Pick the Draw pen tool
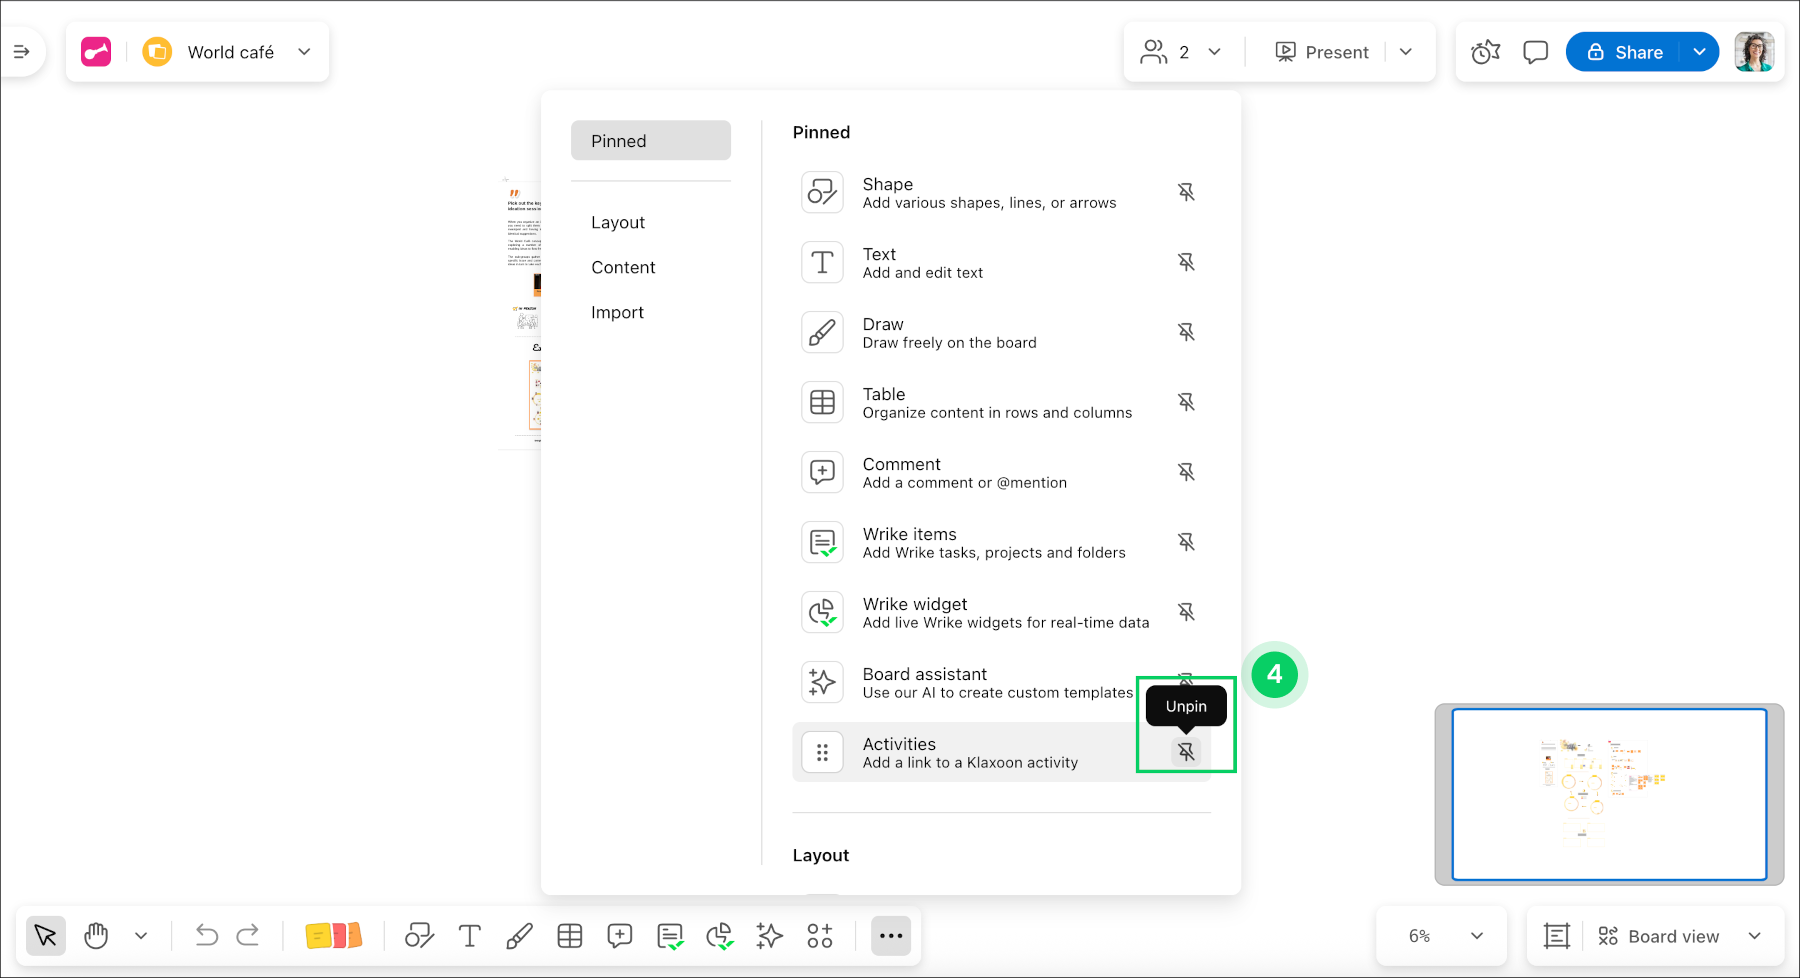Viewport: 1800px width, 978px height. click(520, 936)
